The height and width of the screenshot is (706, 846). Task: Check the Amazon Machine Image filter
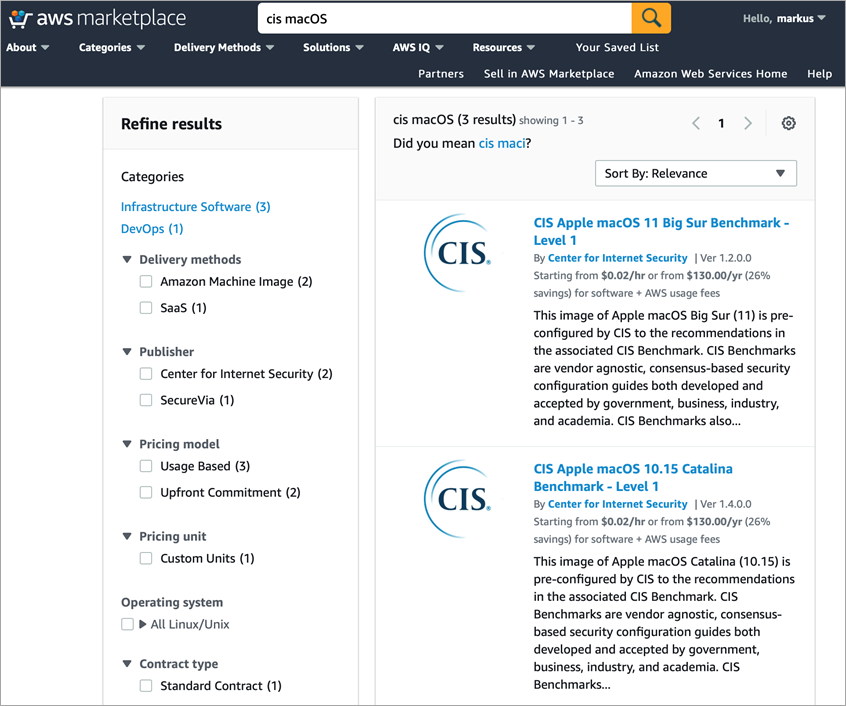point(146,282)
